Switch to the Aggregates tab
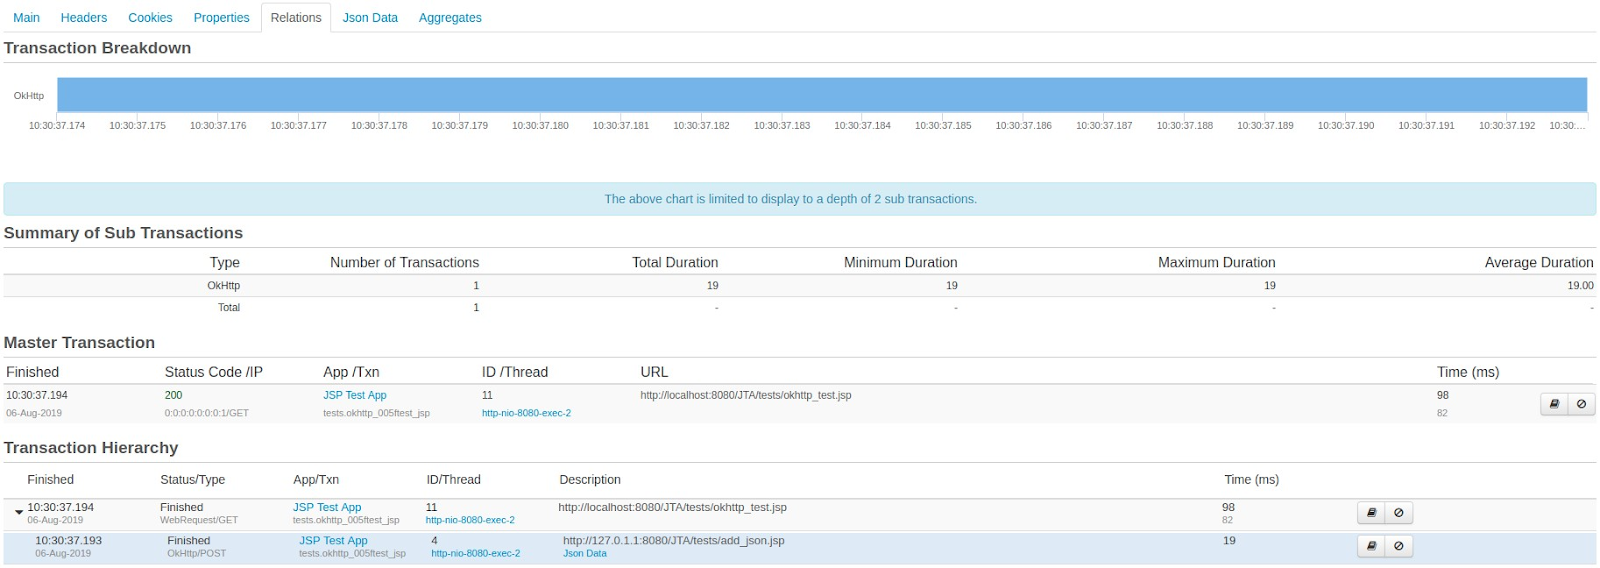 click(450, 17)
